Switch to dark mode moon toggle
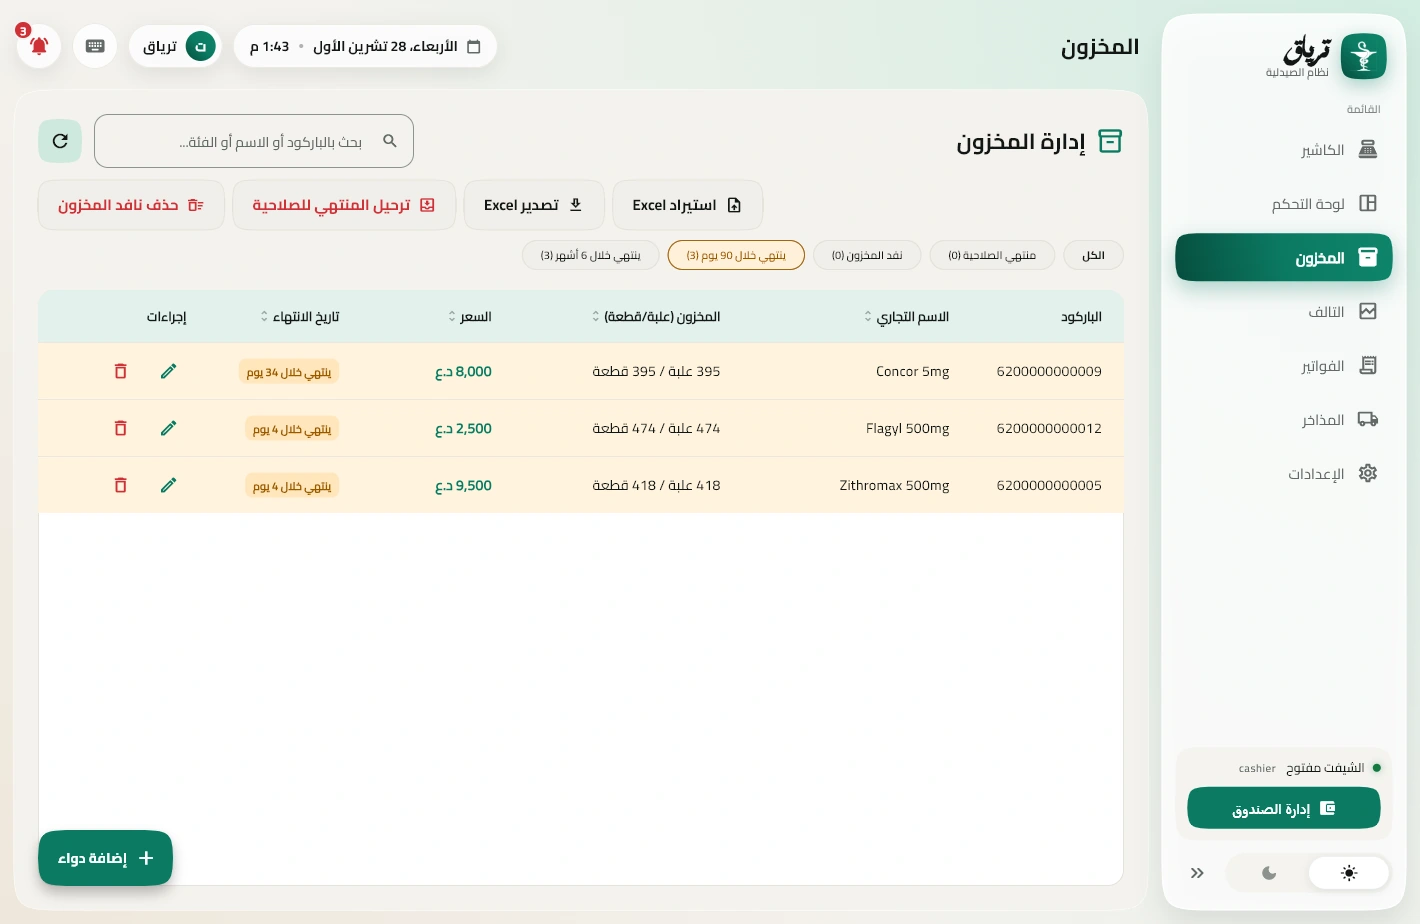This screenshot has width=1420, height=924. click(1269, 873)
